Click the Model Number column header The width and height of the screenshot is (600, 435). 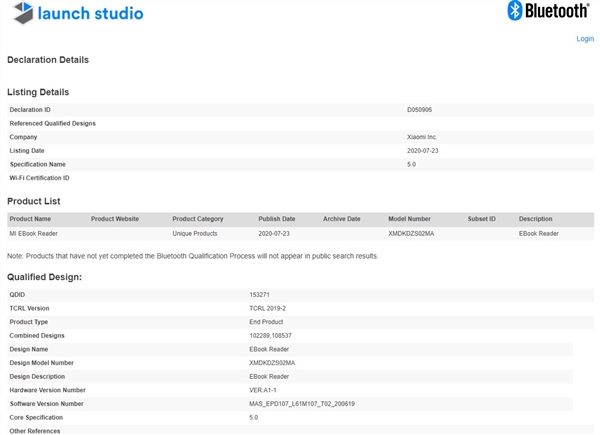409,219
